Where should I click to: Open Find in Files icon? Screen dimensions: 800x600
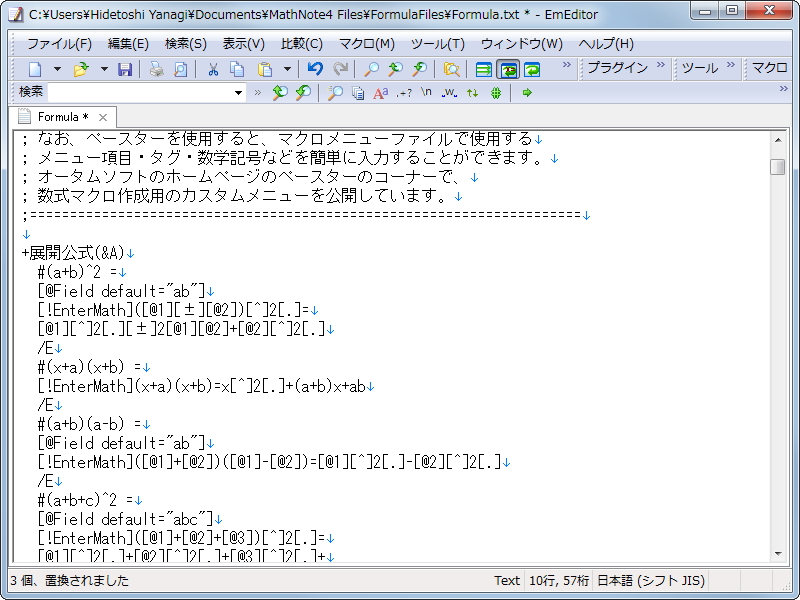[x=452, y=69]
